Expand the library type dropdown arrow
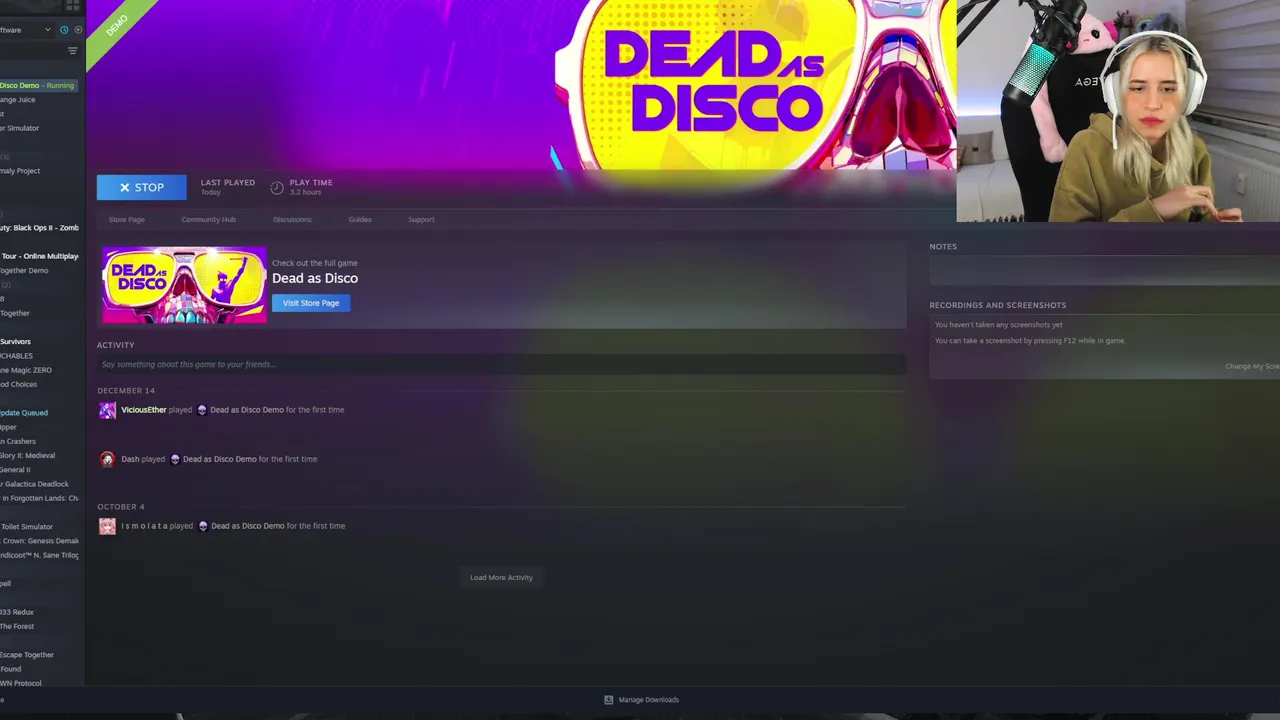This screenshot has height=720, width=1280. point(47,30)
